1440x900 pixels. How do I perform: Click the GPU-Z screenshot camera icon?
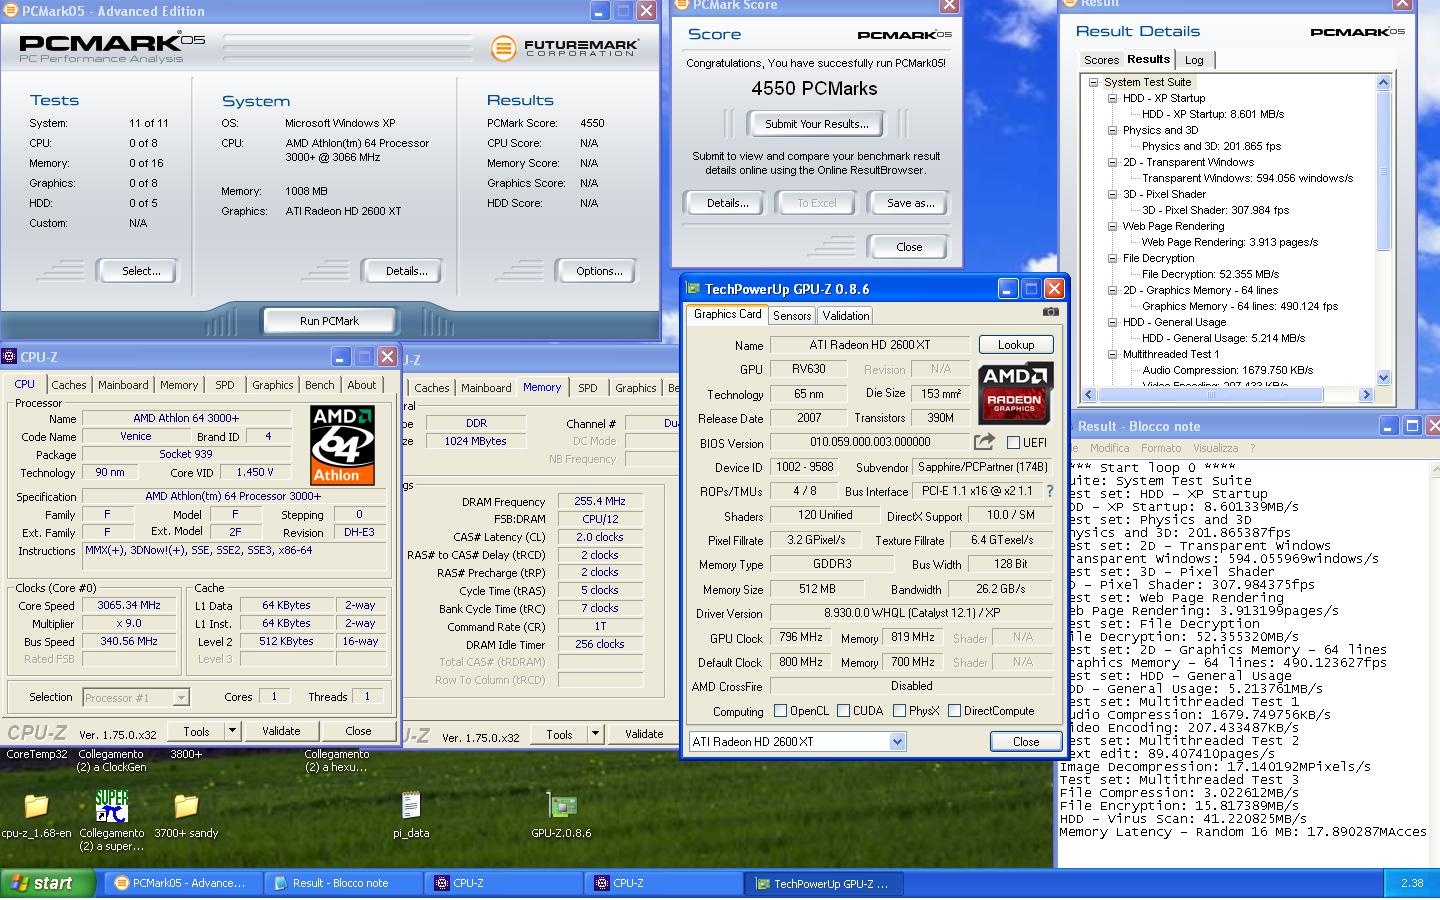pos(1050,312)
